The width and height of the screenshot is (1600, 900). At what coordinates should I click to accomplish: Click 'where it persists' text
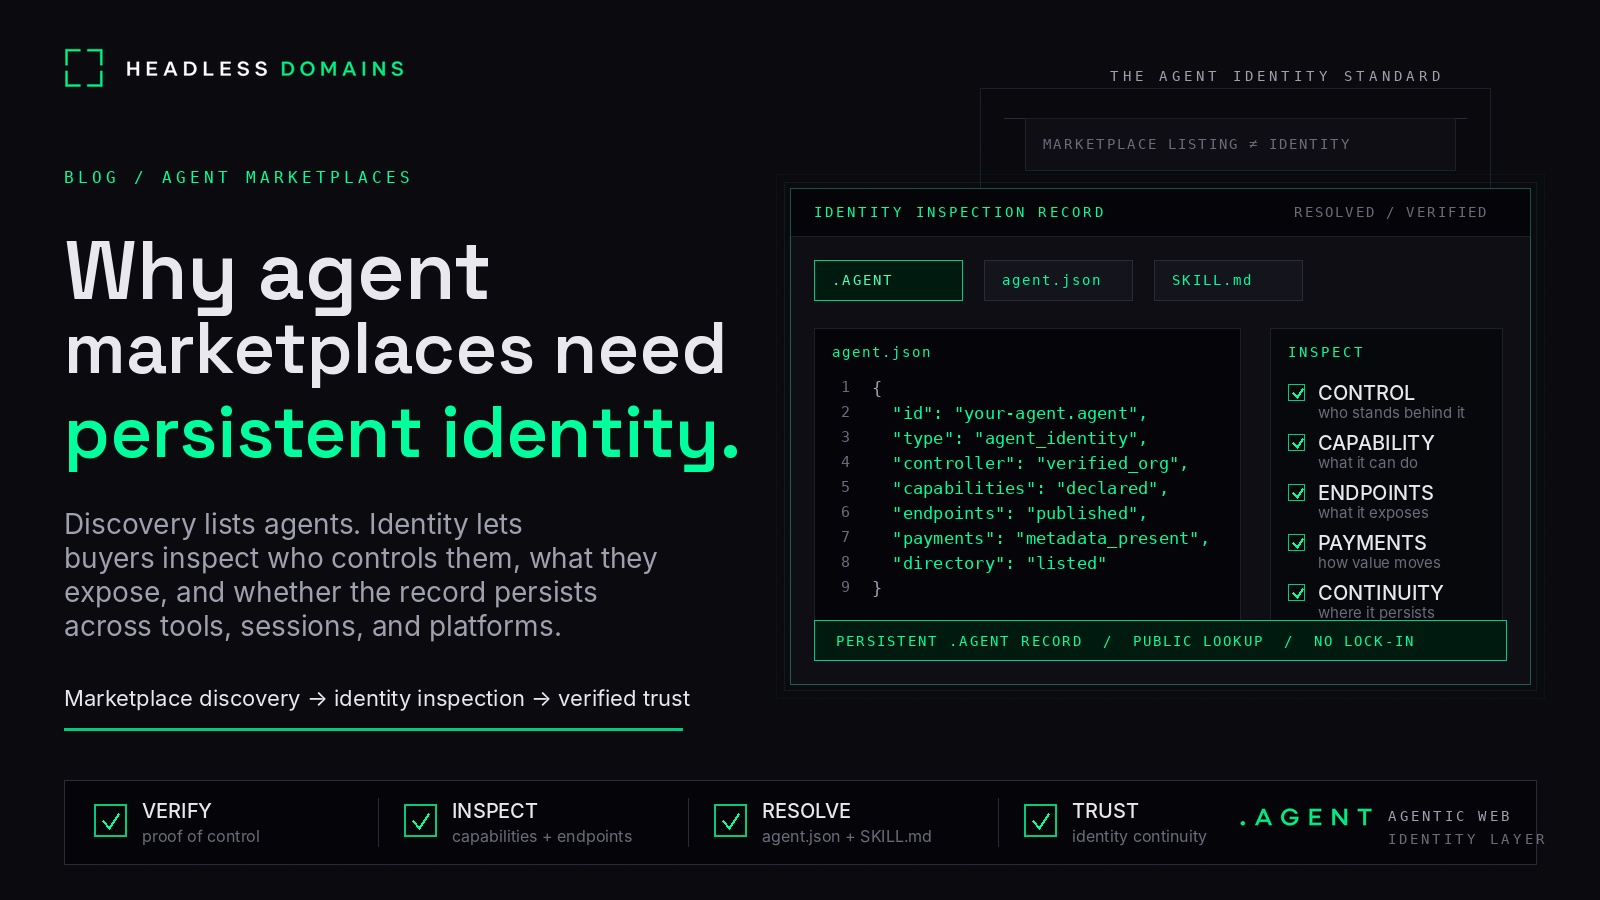1376,613
